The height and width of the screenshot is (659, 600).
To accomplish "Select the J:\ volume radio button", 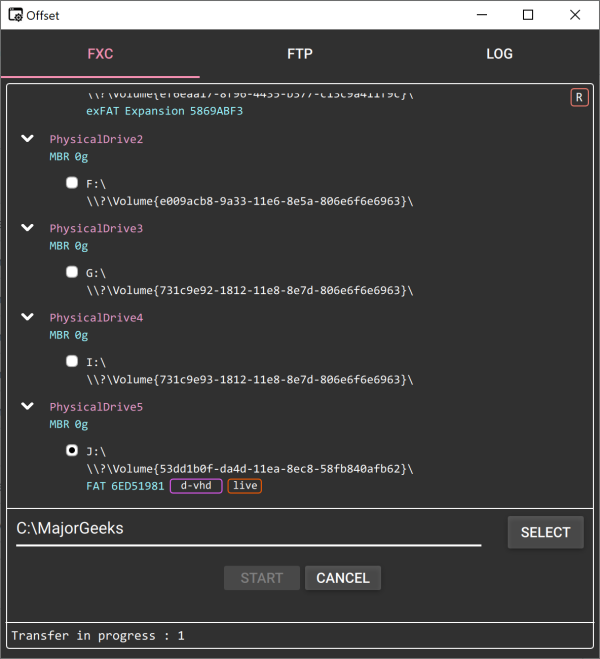I will 72,450.
